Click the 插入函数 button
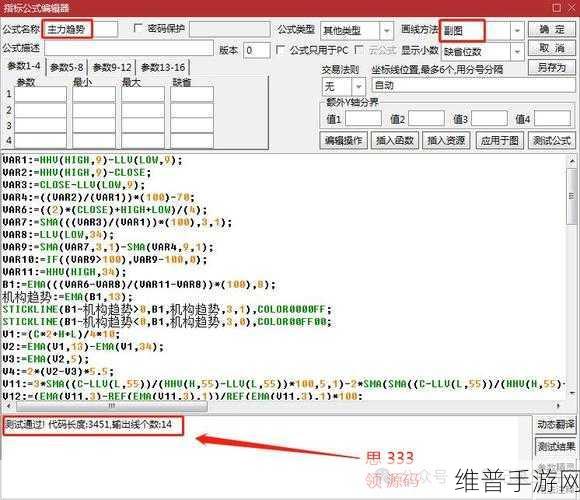The image size is (580, 500). click(x=395, y=141)
